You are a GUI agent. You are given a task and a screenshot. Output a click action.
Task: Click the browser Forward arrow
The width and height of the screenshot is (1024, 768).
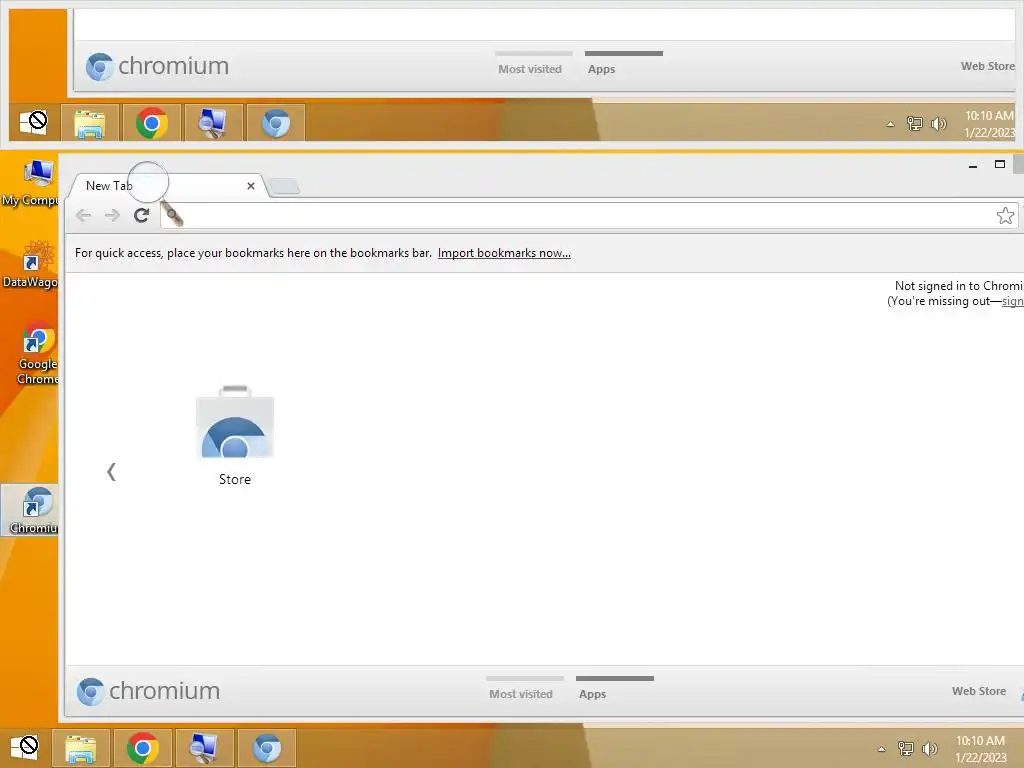112,216
